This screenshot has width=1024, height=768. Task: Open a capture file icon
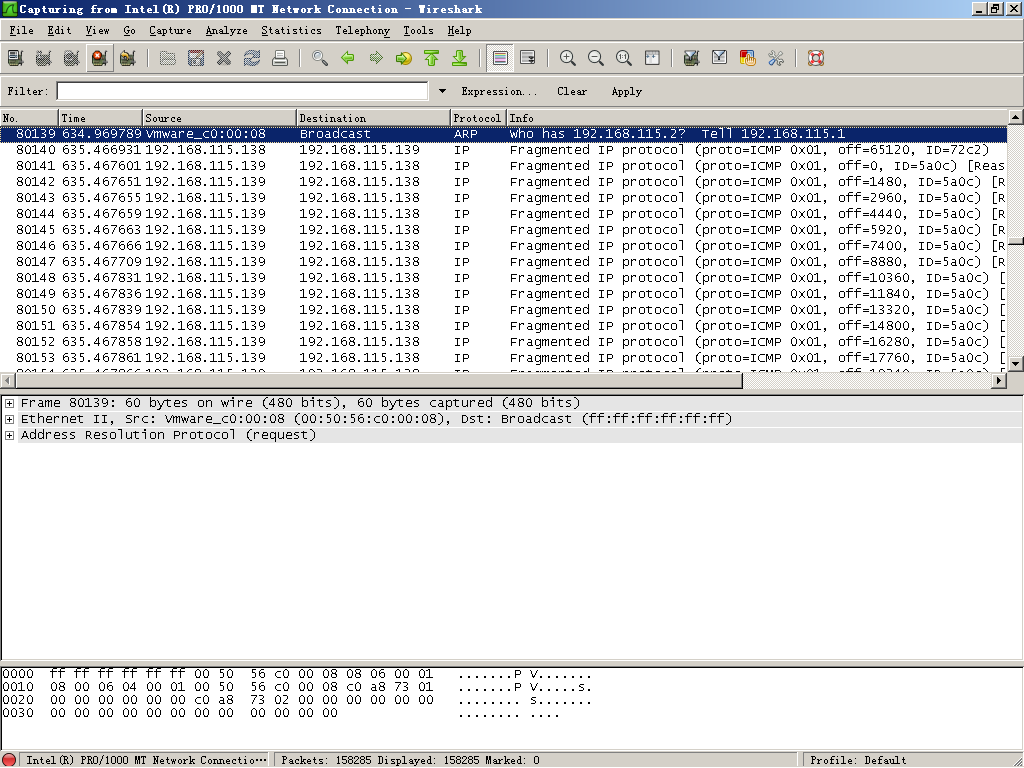[168, 58]
